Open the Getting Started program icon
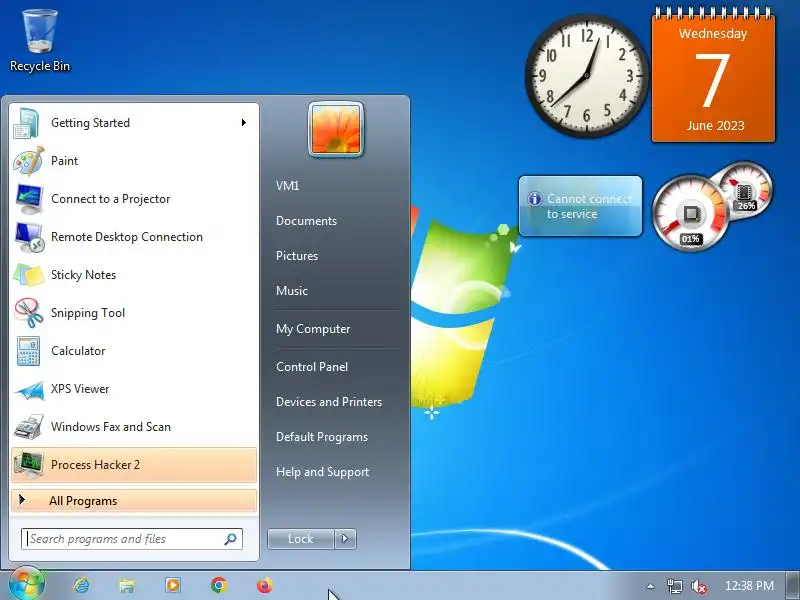Viewport: 800px width, 600px height. coord(27,123)
